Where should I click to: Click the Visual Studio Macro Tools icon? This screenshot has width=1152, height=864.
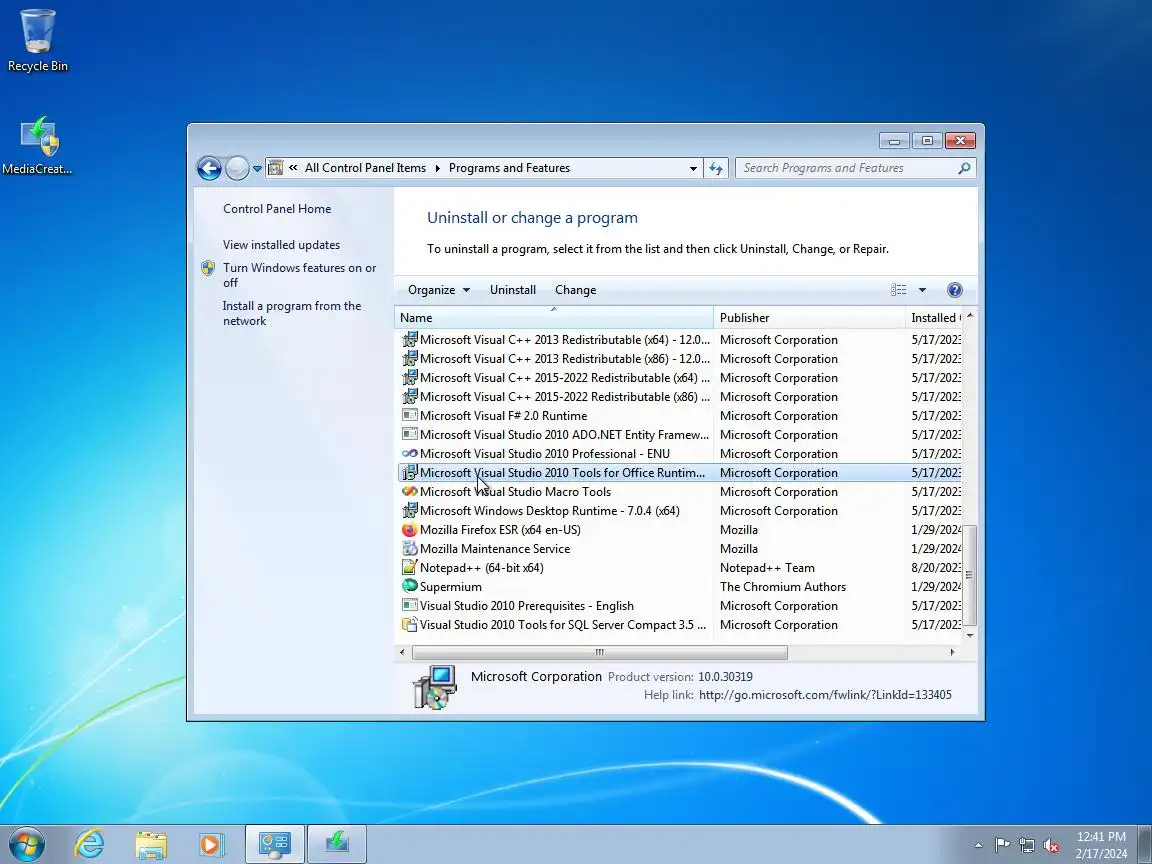point(410,492)
